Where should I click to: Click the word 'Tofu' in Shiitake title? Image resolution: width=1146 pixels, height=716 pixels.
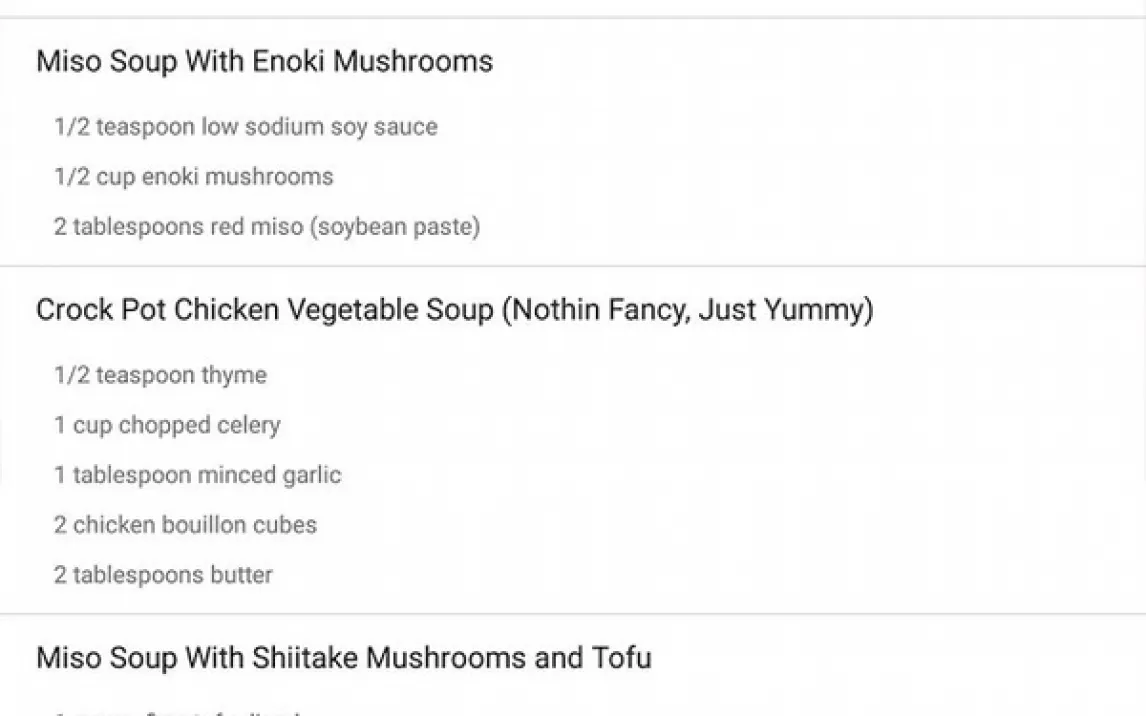(x=622, y=658)
